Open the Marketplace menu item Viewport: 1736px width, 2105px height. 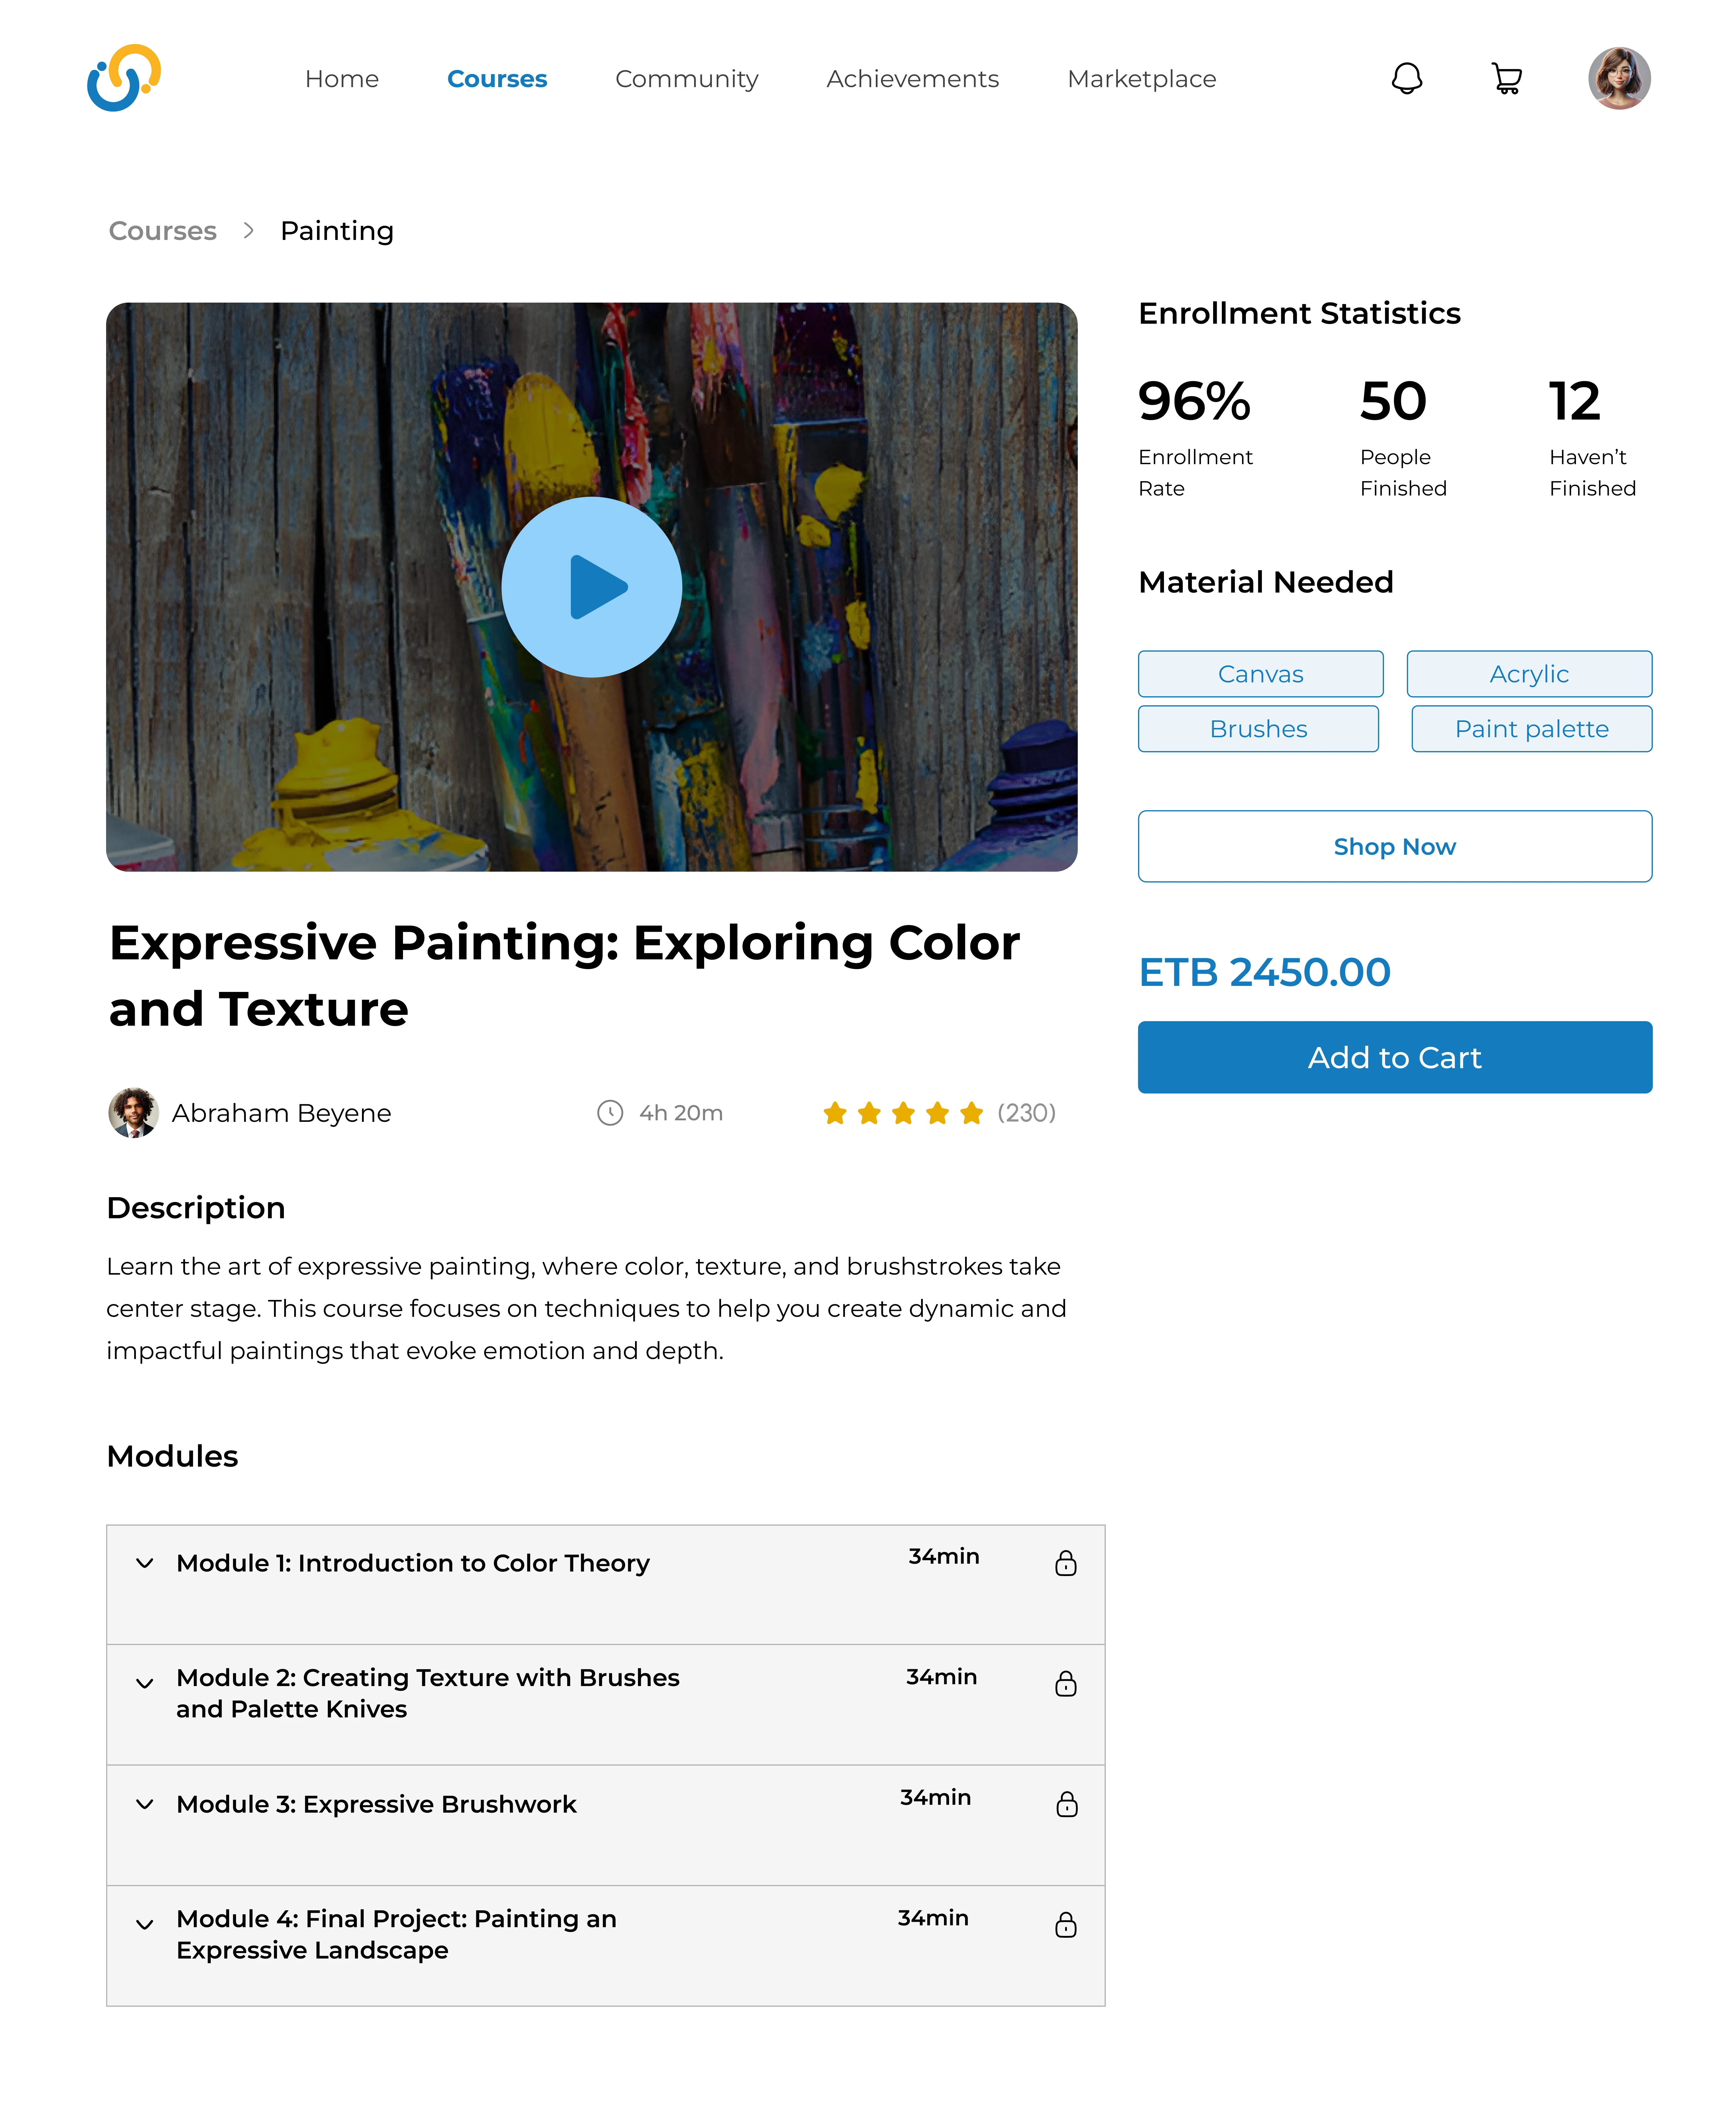[1141, 79]
